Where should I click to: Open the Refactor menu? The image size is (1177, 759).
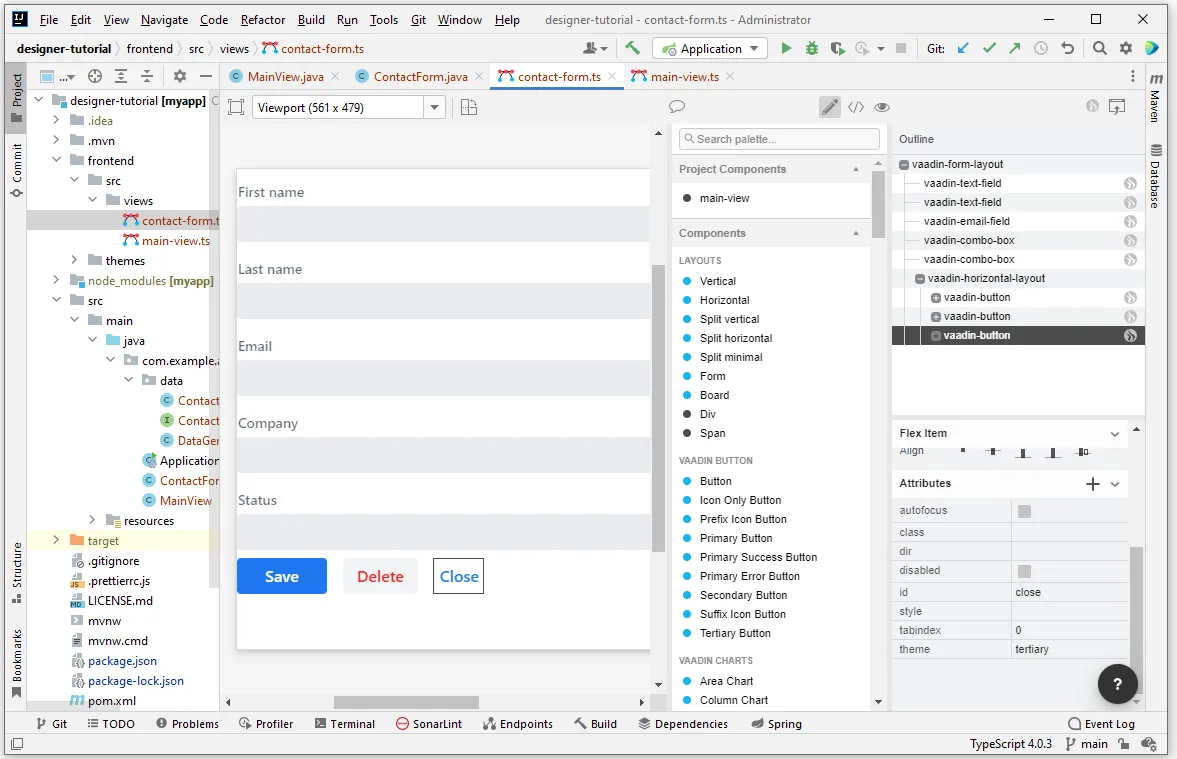pos(262,19)
